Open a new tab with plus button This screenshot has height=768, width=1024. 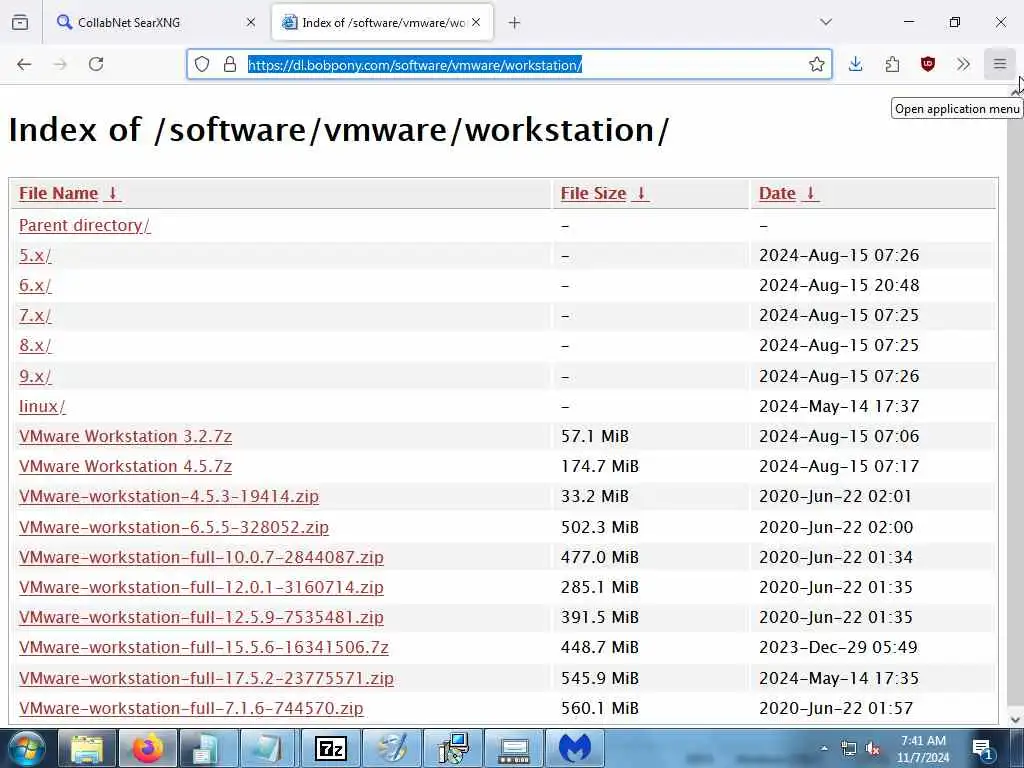515,23
